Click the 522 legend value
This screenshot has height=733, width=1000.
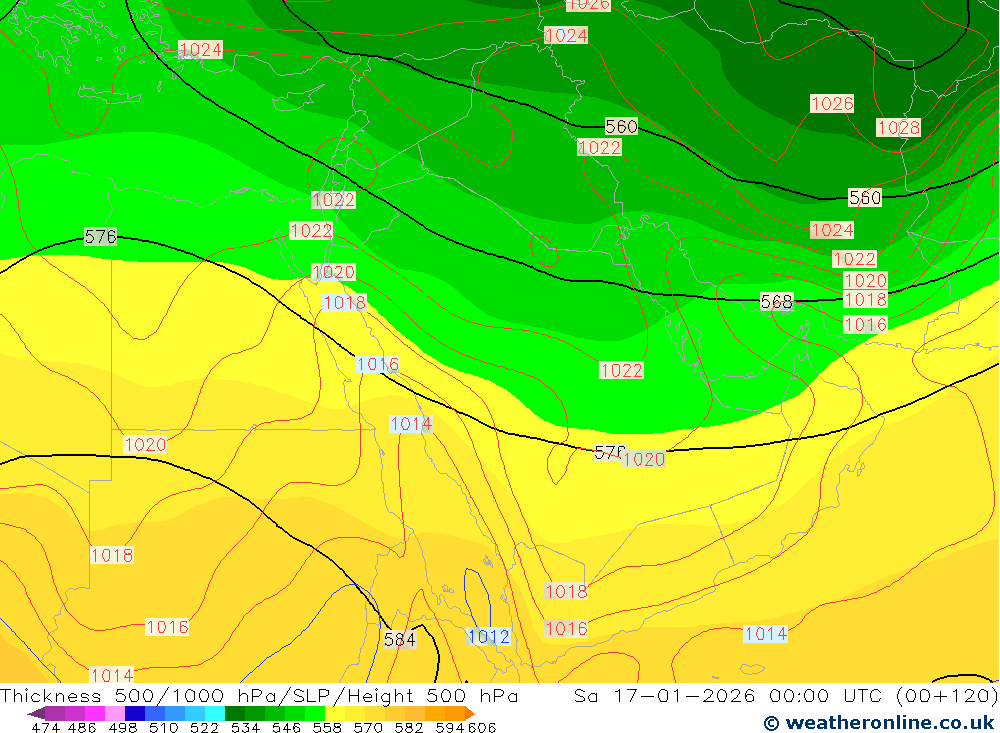[204, 727]
